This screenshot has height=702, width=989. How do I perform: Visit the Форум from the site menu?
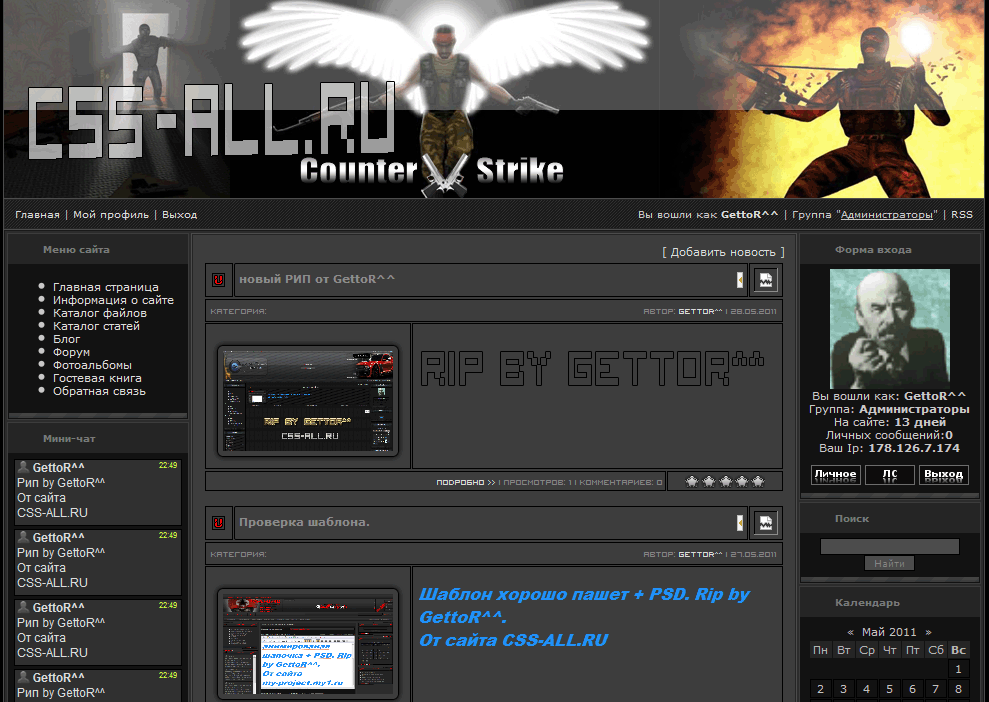71,352
